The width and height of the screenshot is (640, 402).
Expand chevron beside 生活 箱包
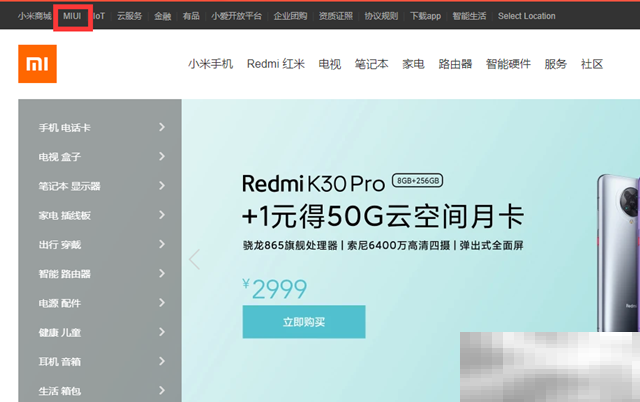pyautogui.click(x=162, y=391)
